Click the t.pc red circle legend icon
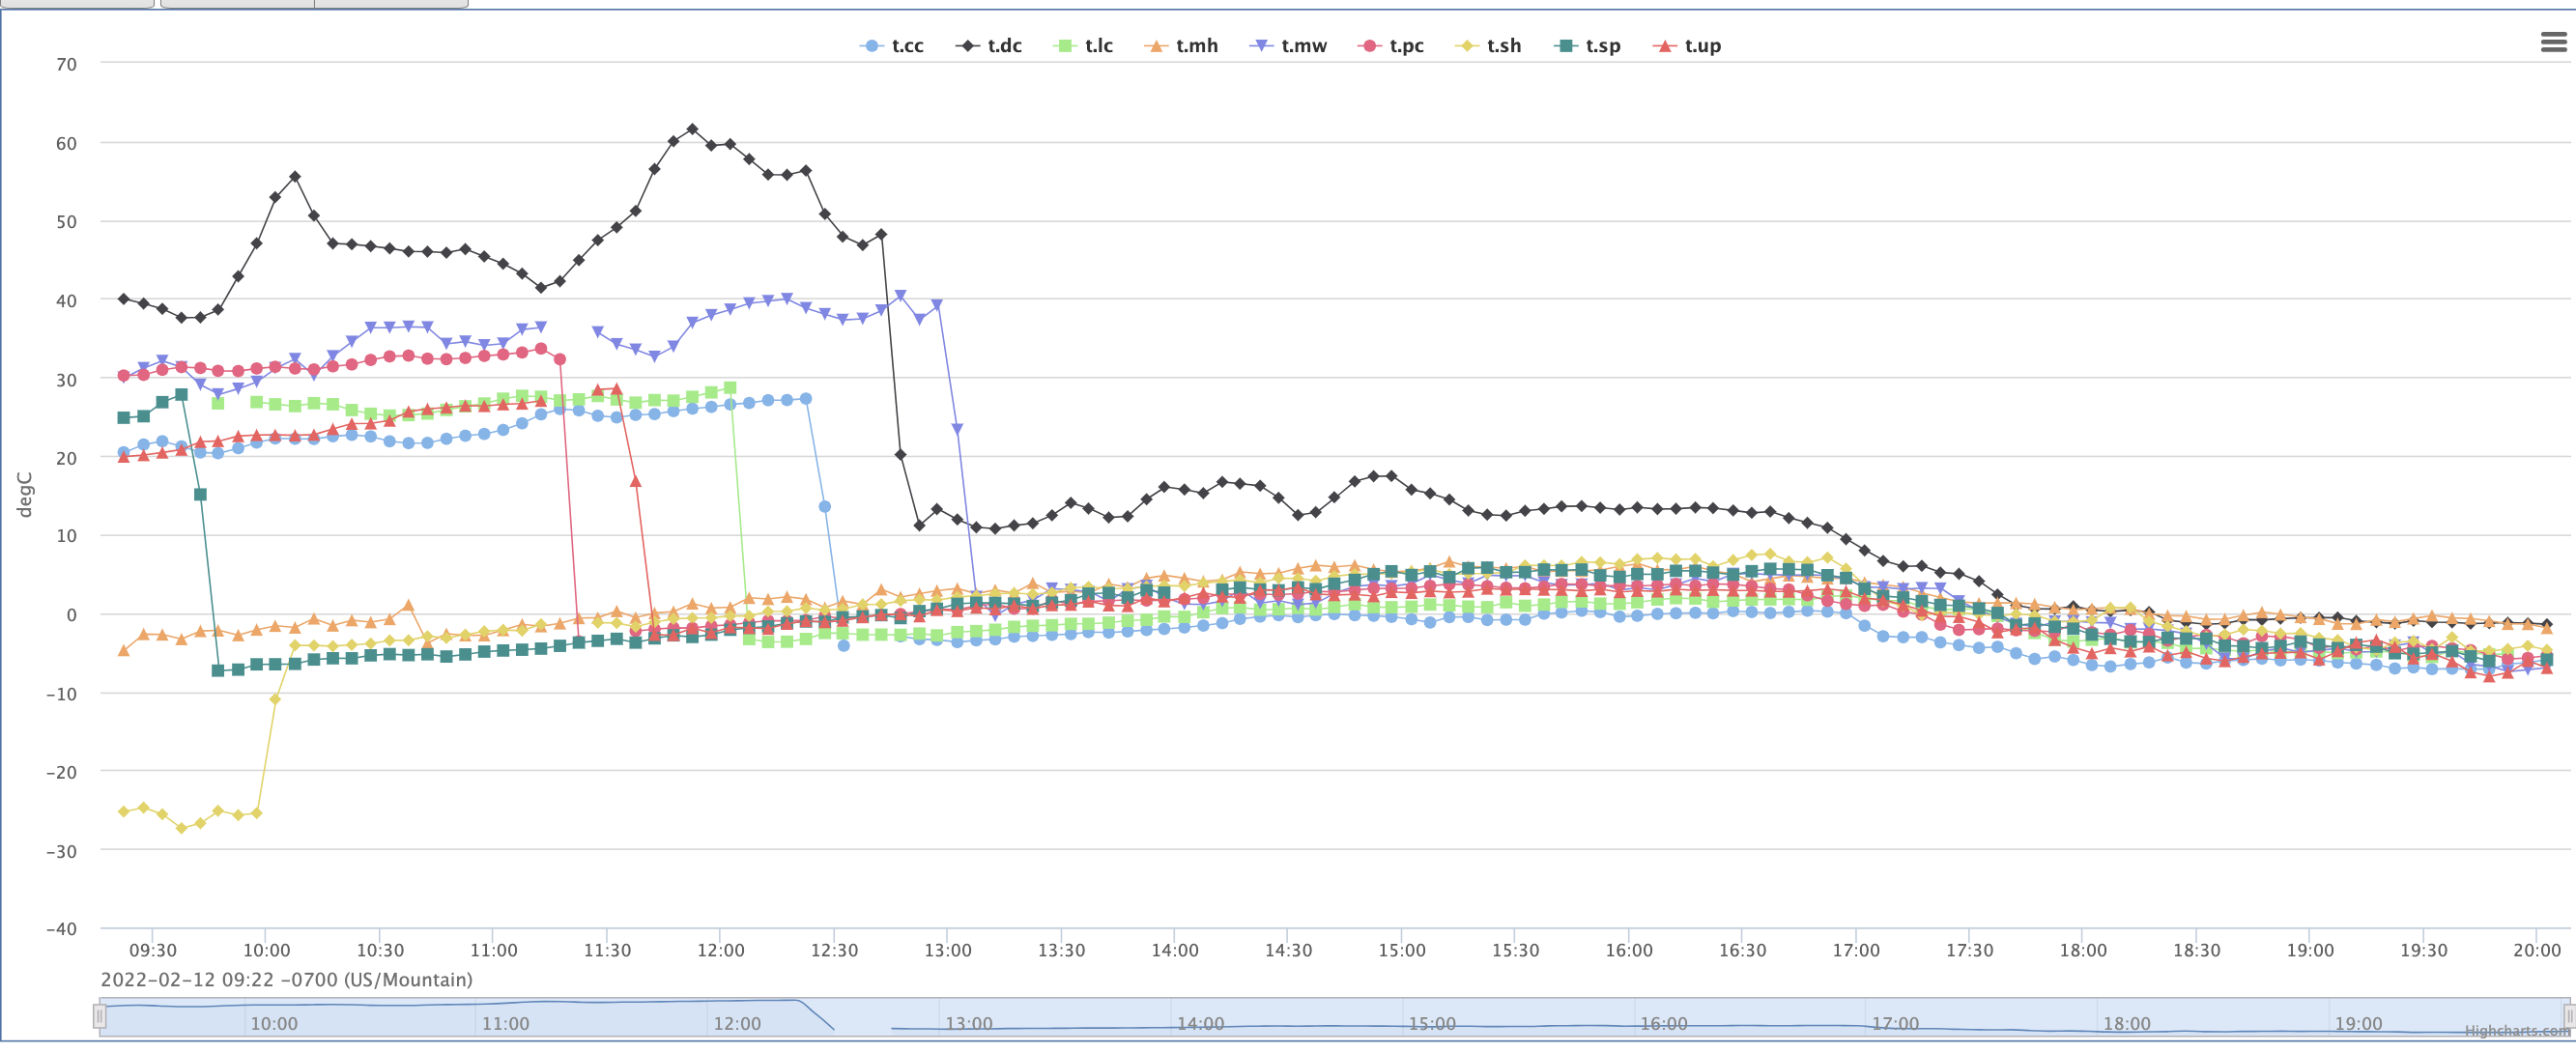This screenshot has width=2576, height=1053. point(1369,46)
